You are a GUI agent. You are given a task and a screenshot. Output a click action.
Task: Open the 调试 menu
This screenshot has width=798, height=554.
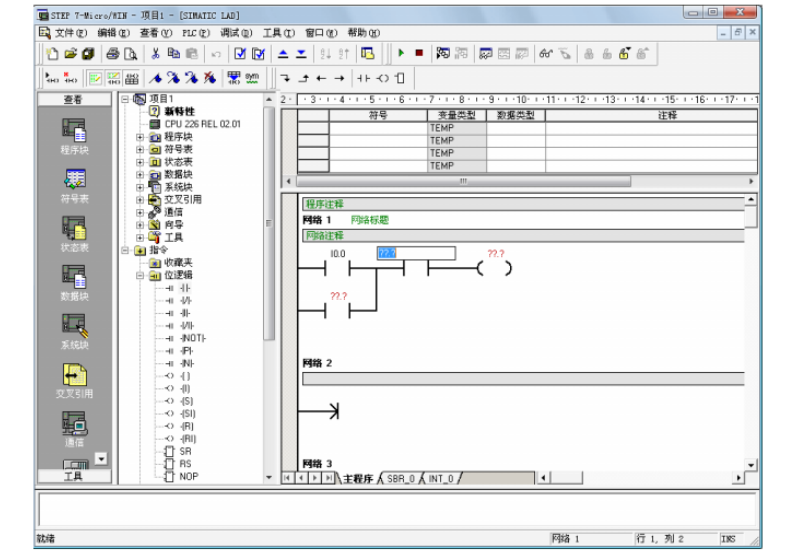(x=236, y=33)
